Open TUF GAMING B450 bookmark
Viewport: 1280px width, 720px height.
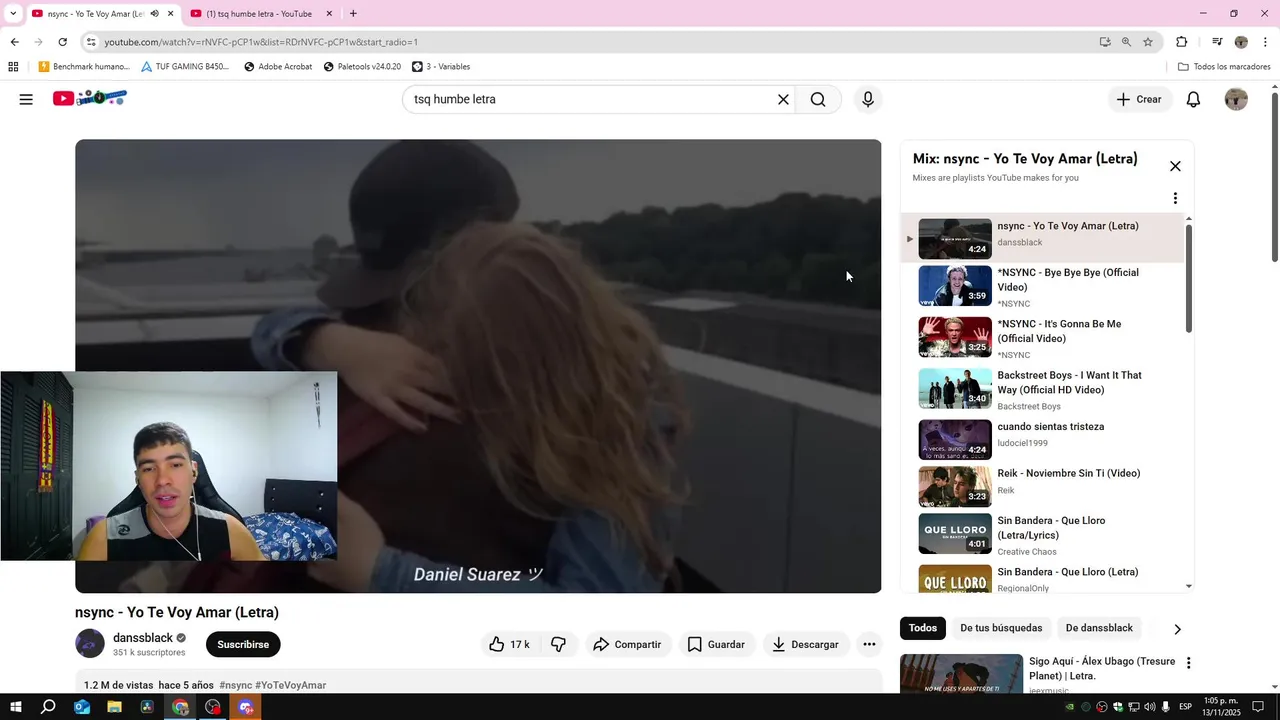click(x=185, y=67)
